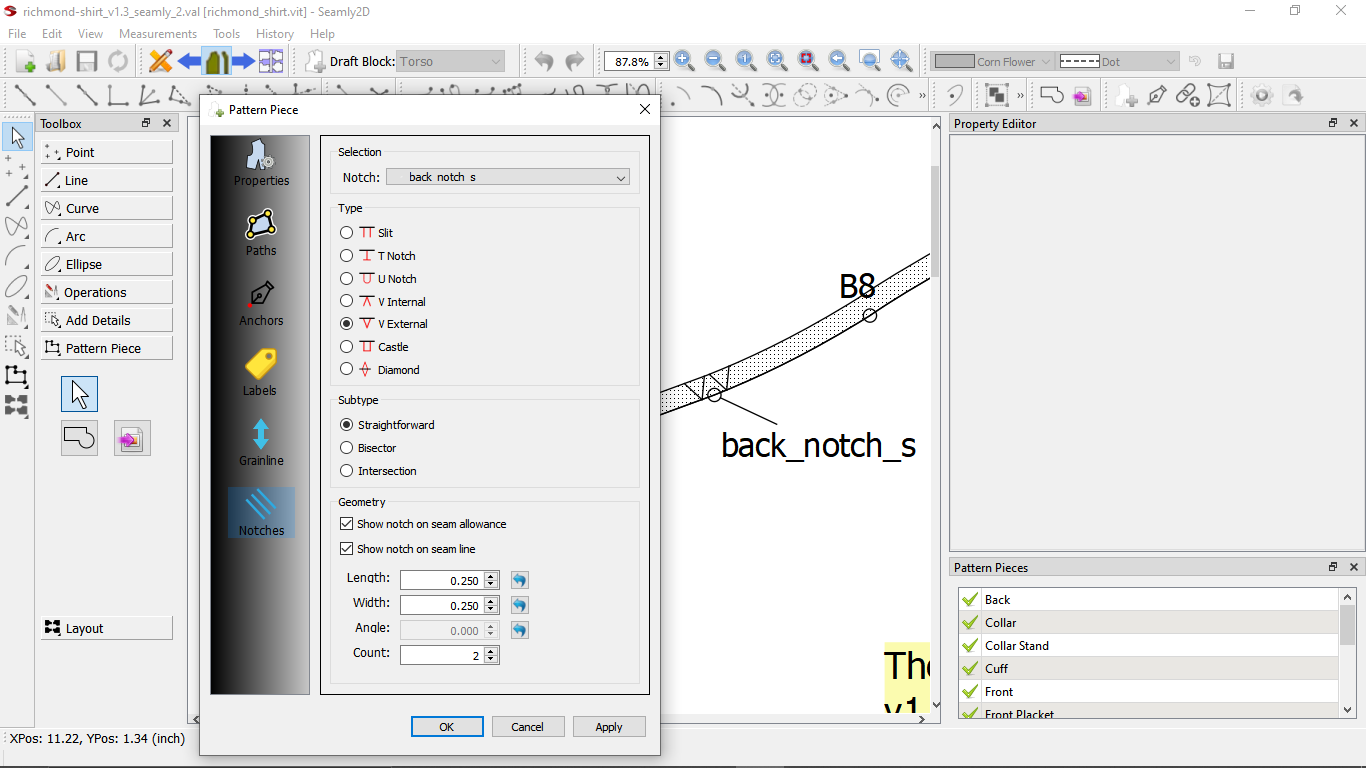Select Collar Stand in Pattern Pieces list
The height and width of the screenshot is (768, 1366).
(x=1016, y=646)
